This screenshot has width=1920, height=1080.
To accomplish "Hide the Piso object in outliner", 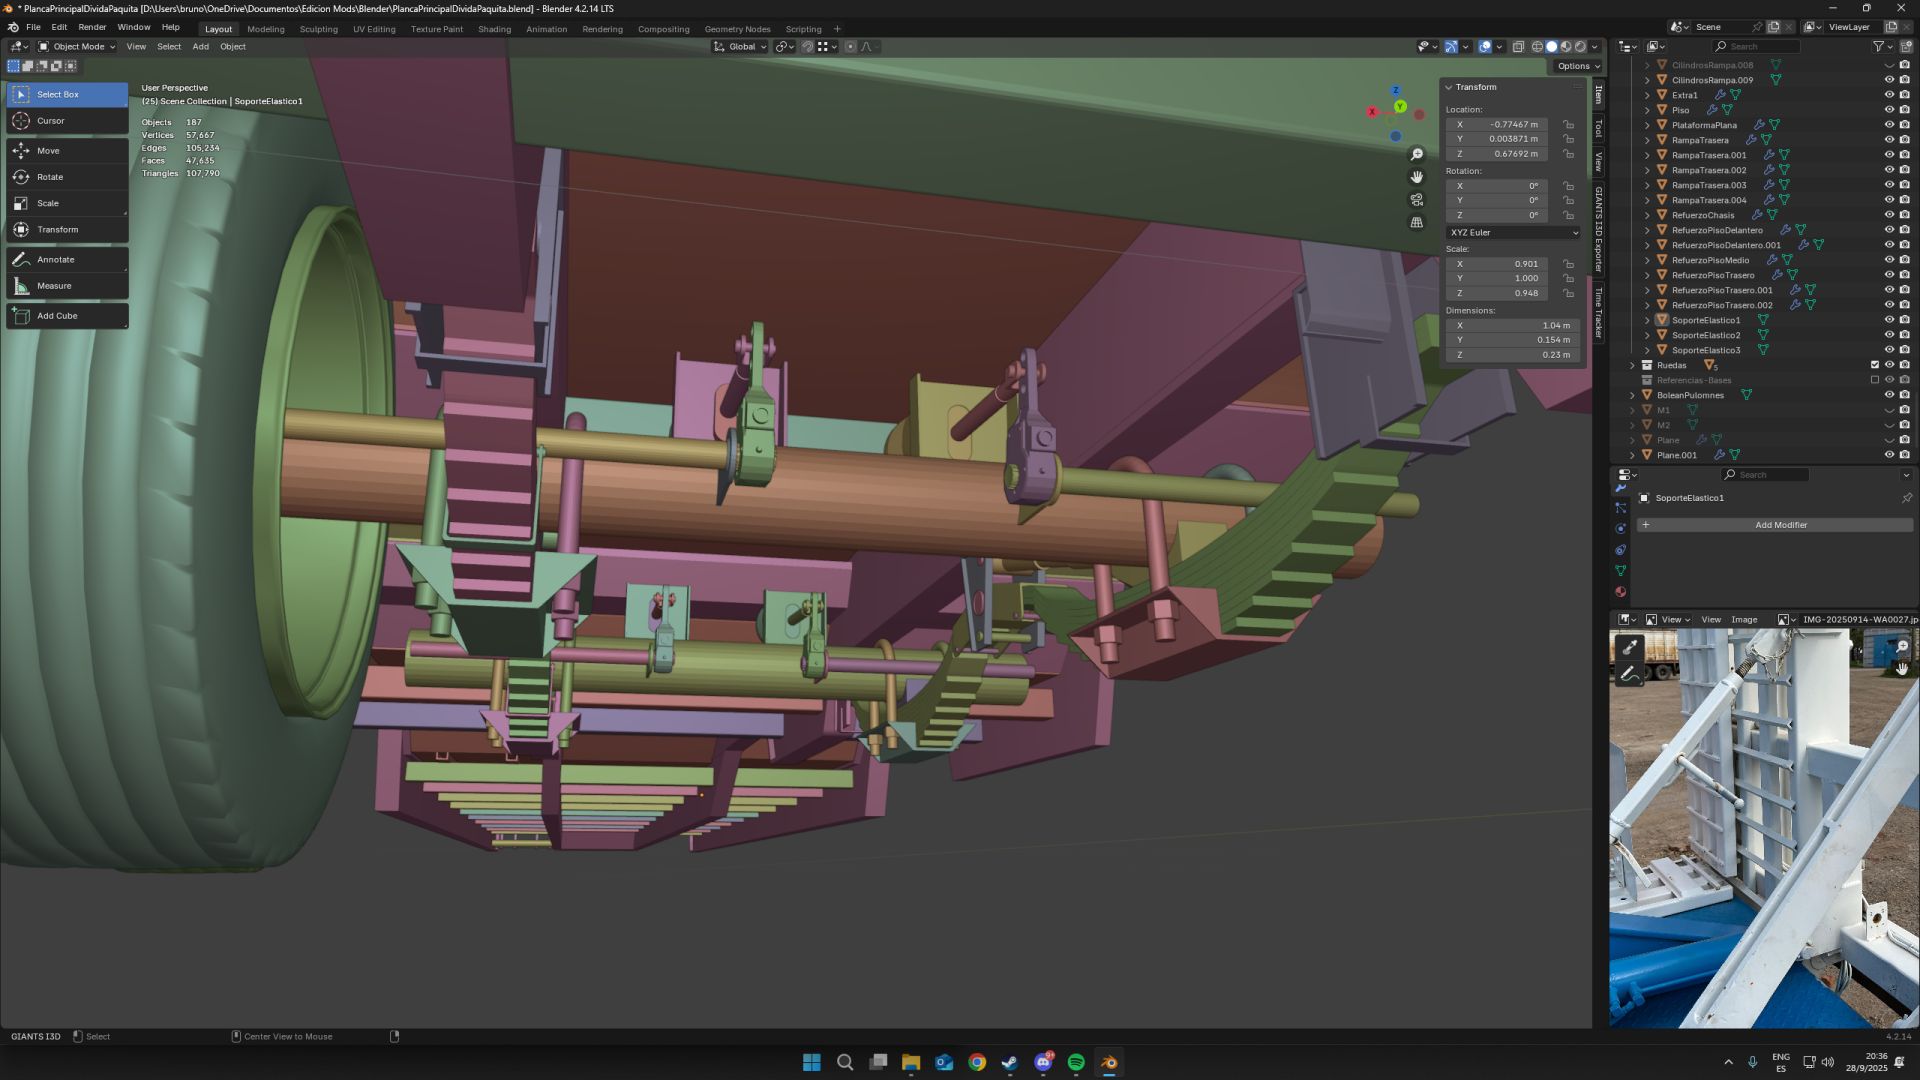I will point(1890,110).
